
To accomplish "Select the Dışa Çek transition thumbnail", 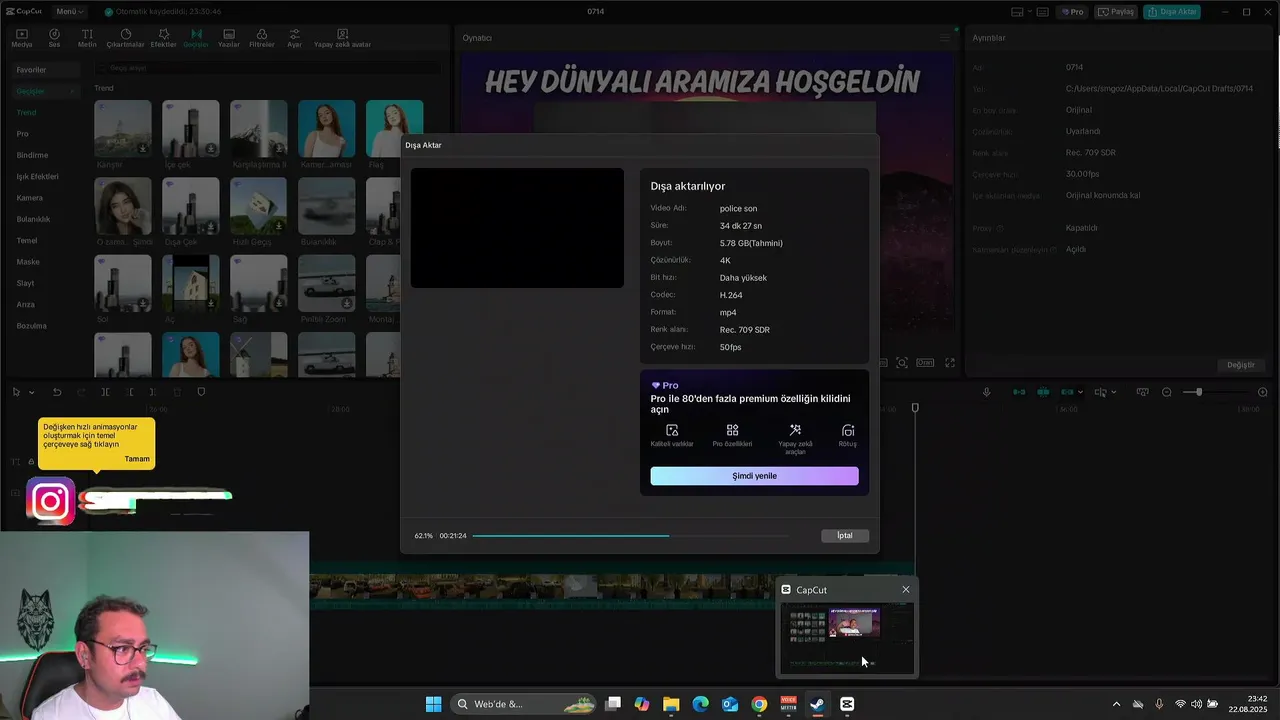I will [191, 206].
